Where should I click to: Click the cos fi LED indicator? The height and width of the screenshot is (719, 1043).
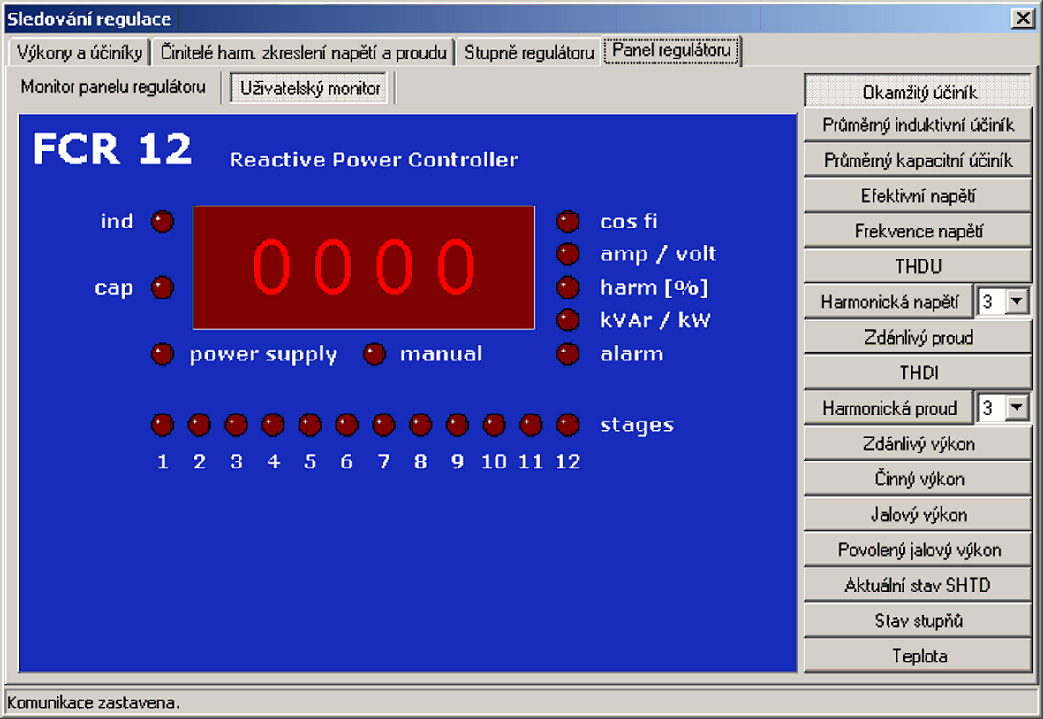568,221
